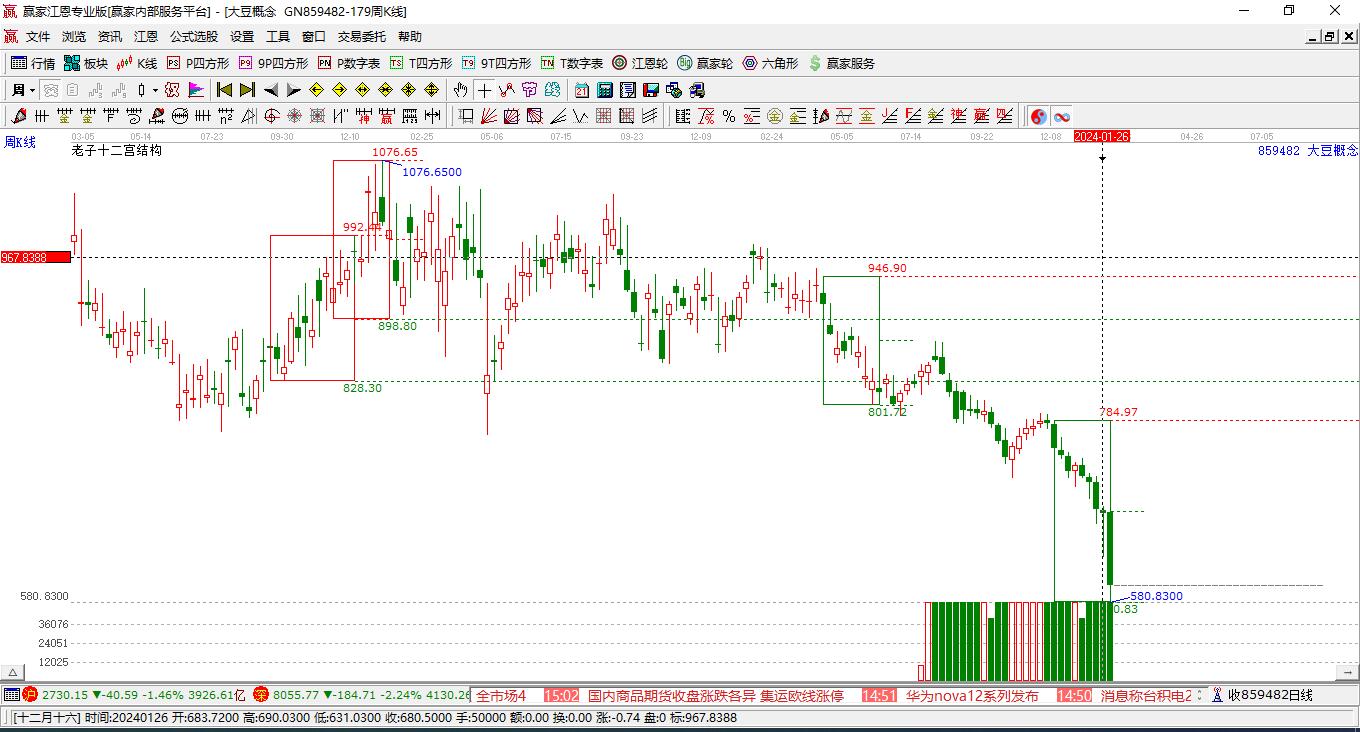Toggle the blue infinity symbol icon
This screenshot has width=1360, height=732.
point(1061,116)
